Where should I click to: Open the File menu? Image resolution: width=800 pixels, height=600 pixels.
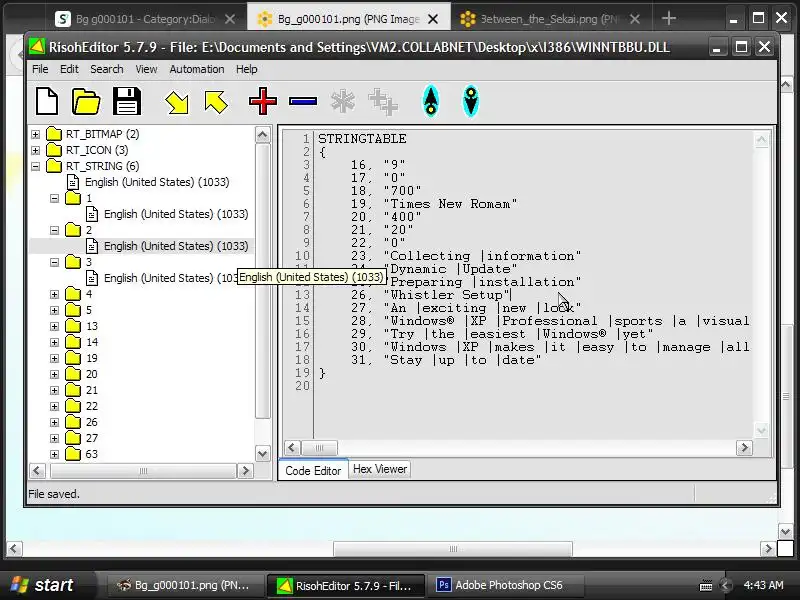(x=40, y=69)
